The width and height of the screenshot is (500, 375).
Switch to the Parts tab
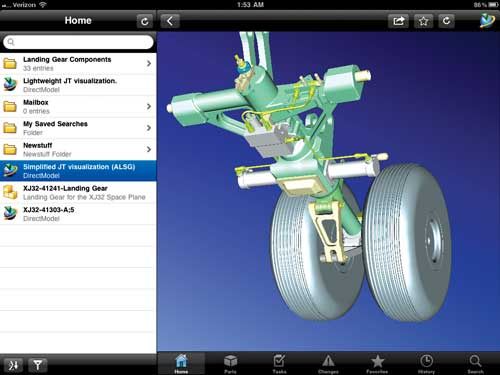(x=230, y=364)
